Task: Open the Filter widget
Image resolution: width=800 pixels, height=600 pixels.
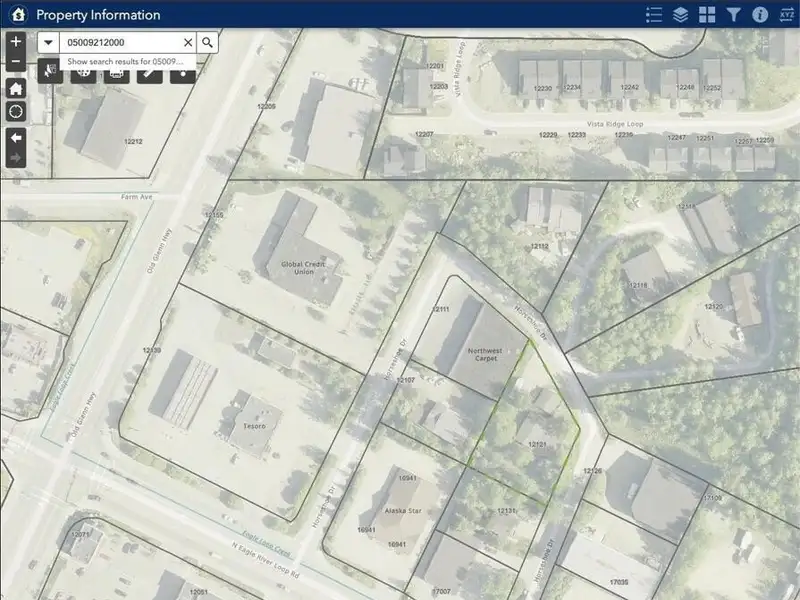Action: point(733,15)
